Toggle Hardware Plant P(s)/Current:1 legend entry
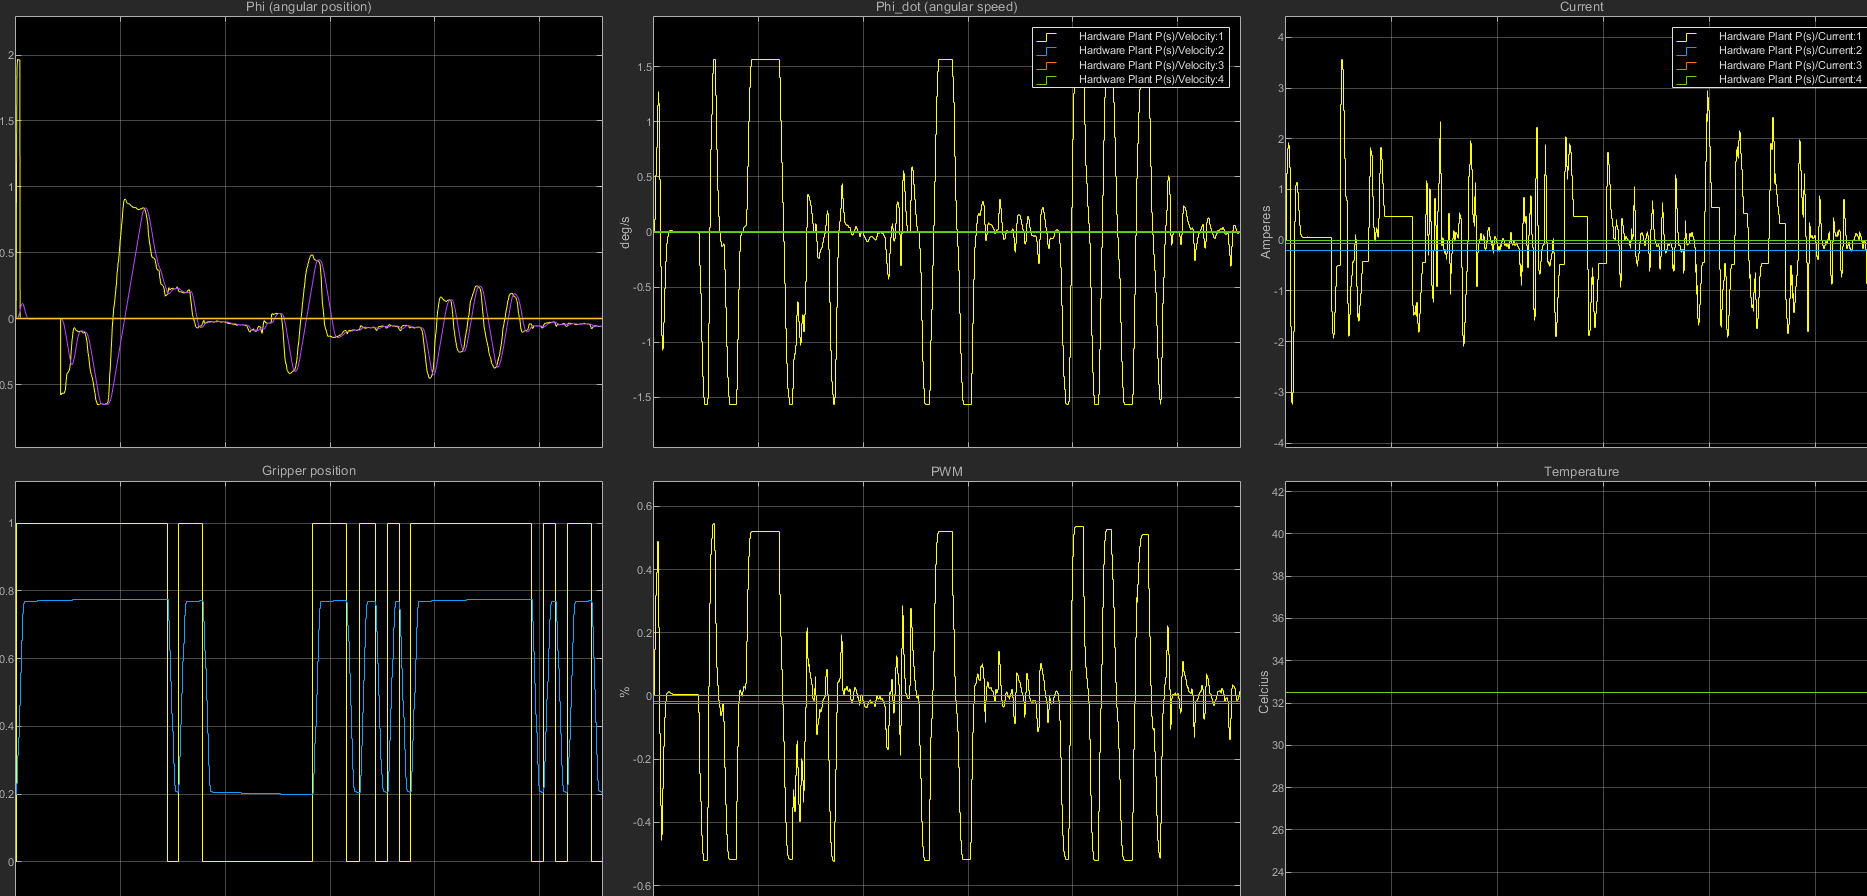Screen dimensions: 1867x896 coord(1769,36)
